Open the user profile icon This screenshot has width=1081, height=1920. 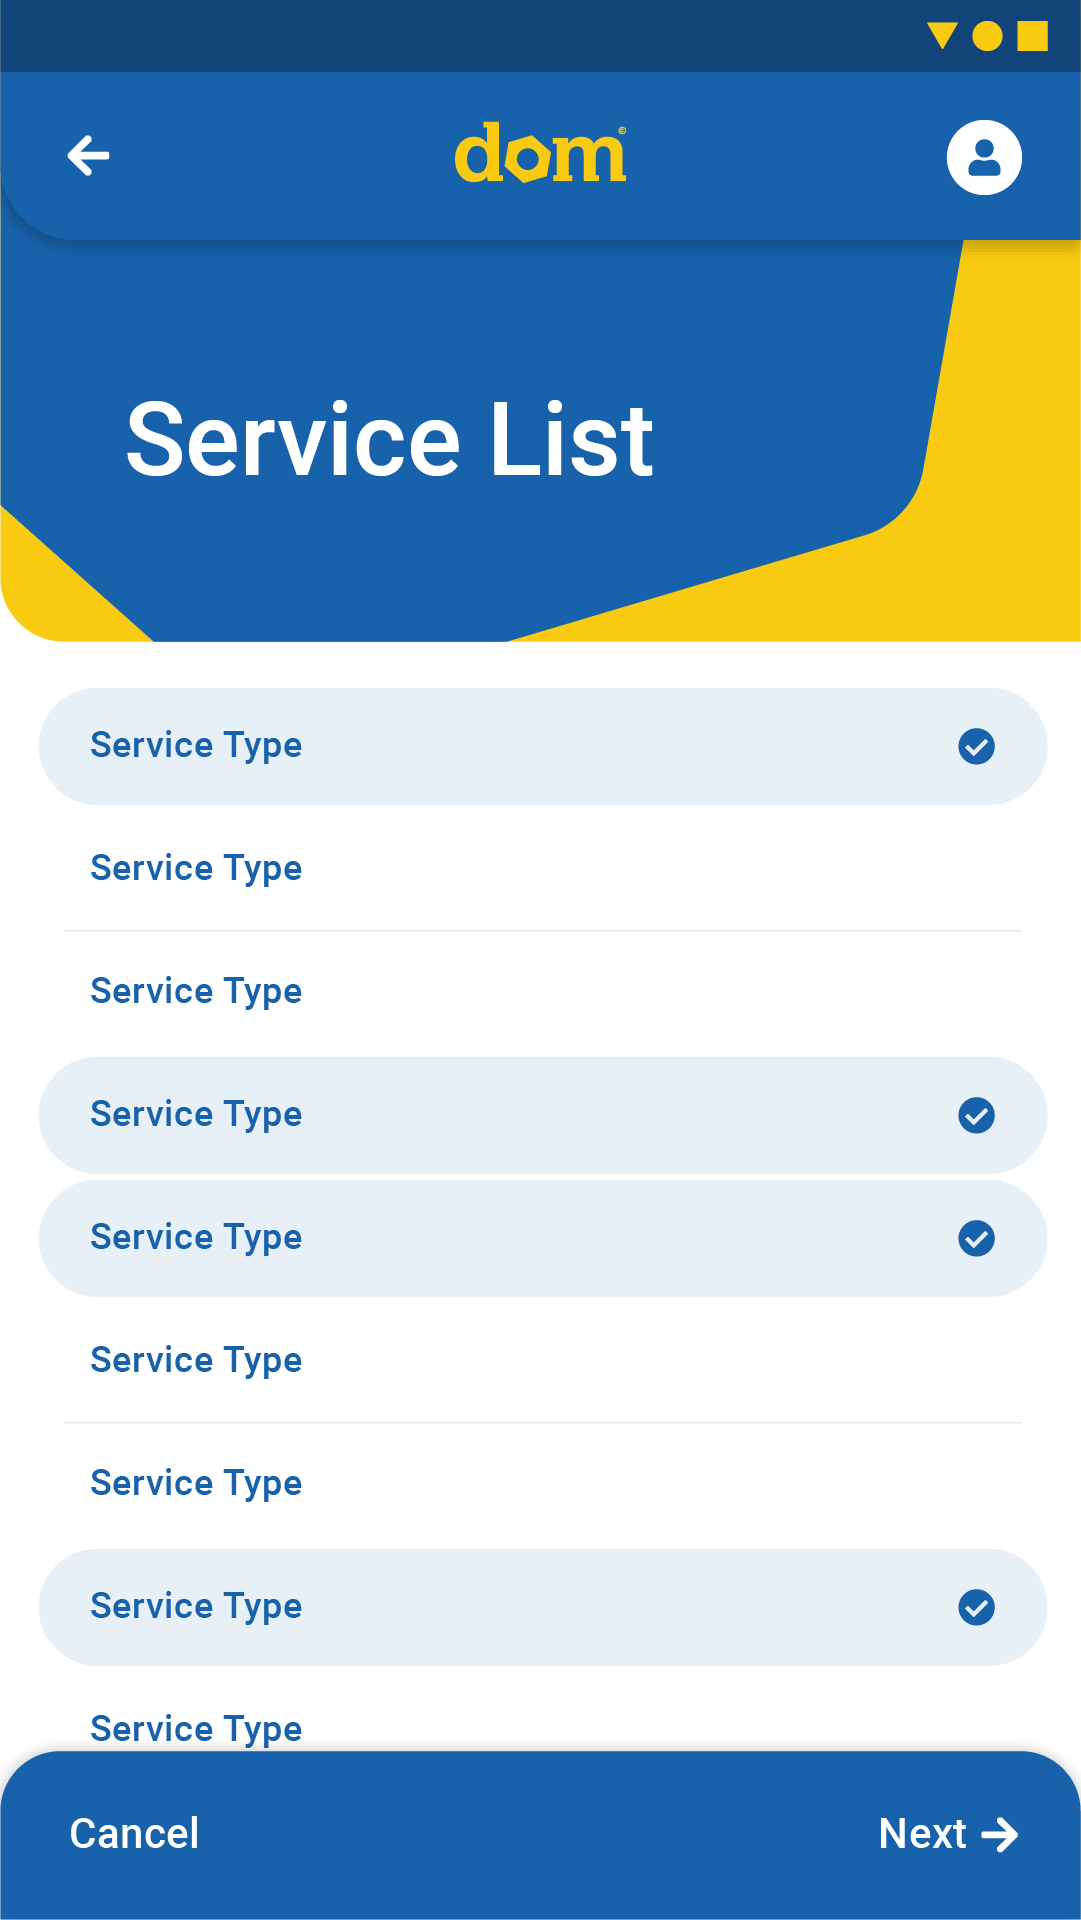coord(984,158)
